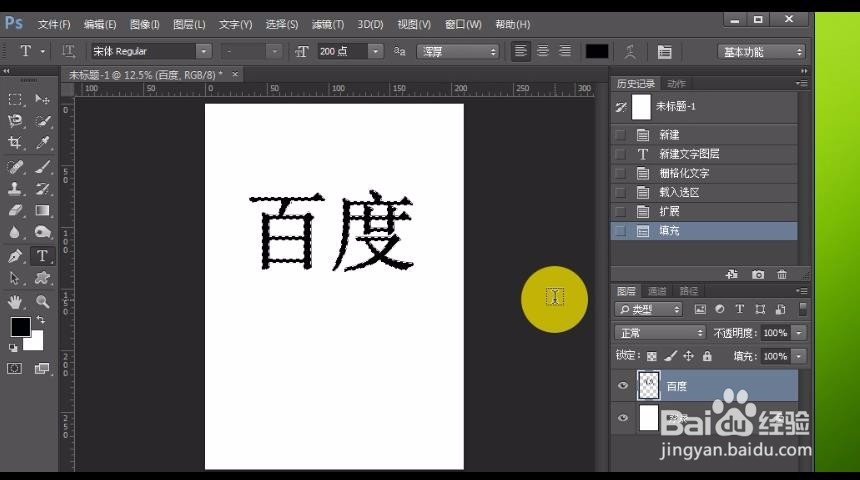Select the Eraser tool
Image resolution: width=860 pixels, height=480 pixels.
(x=15, y=211)
